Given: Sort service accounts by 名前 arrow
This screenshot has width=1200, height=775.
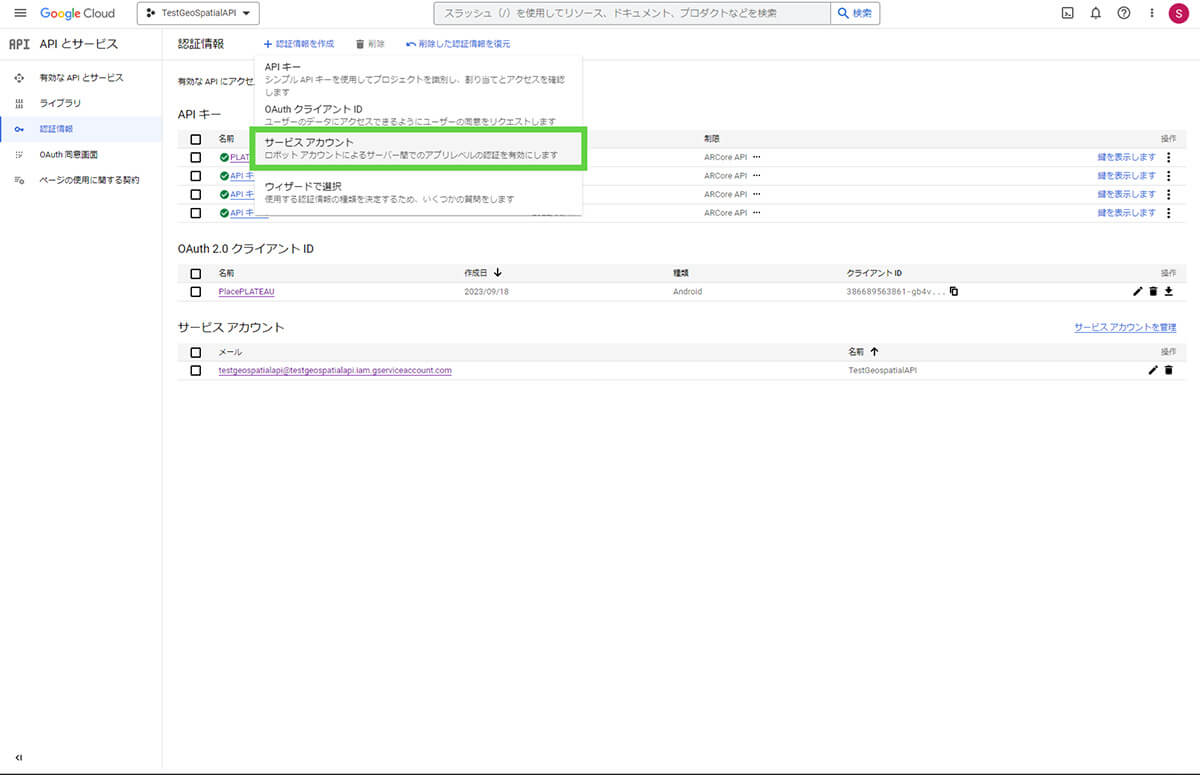Looking at the screenshot, I should tap(874, 352).
